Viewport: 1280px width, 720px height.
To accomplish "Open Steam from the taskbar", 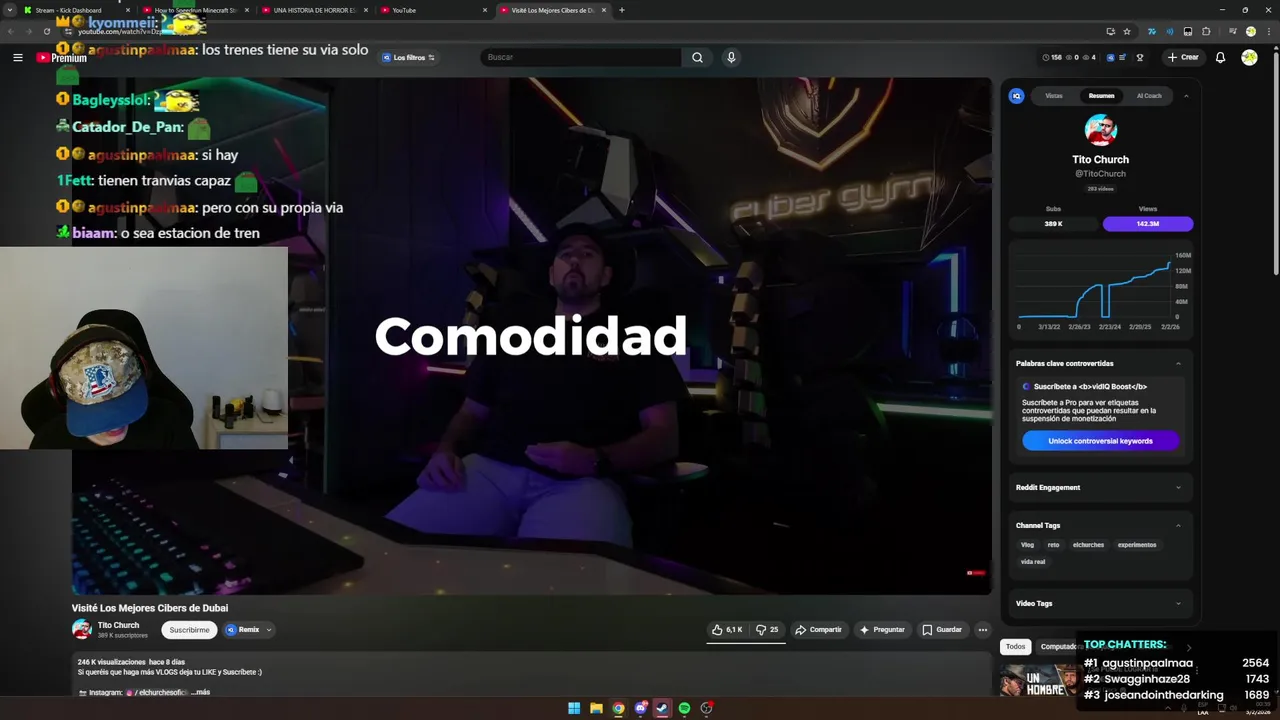I will 662,708.
